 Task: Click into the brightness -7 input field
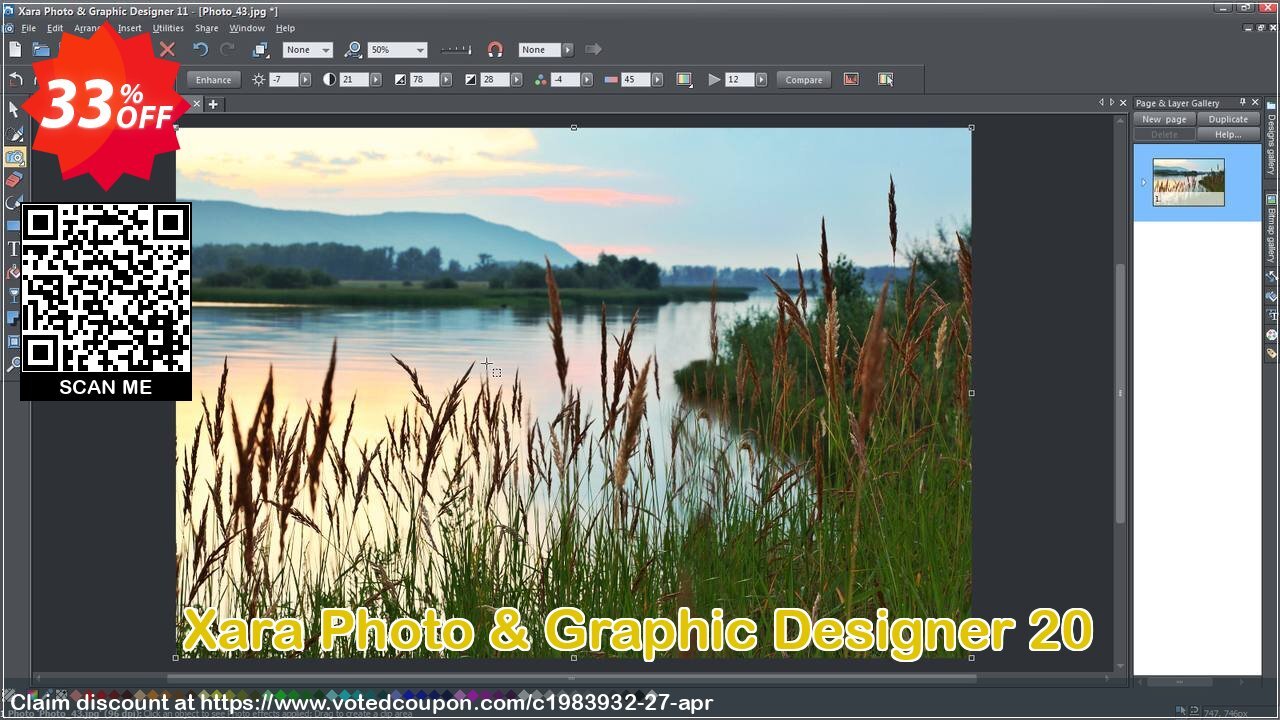pyautogui.click(x=284, y=79)
